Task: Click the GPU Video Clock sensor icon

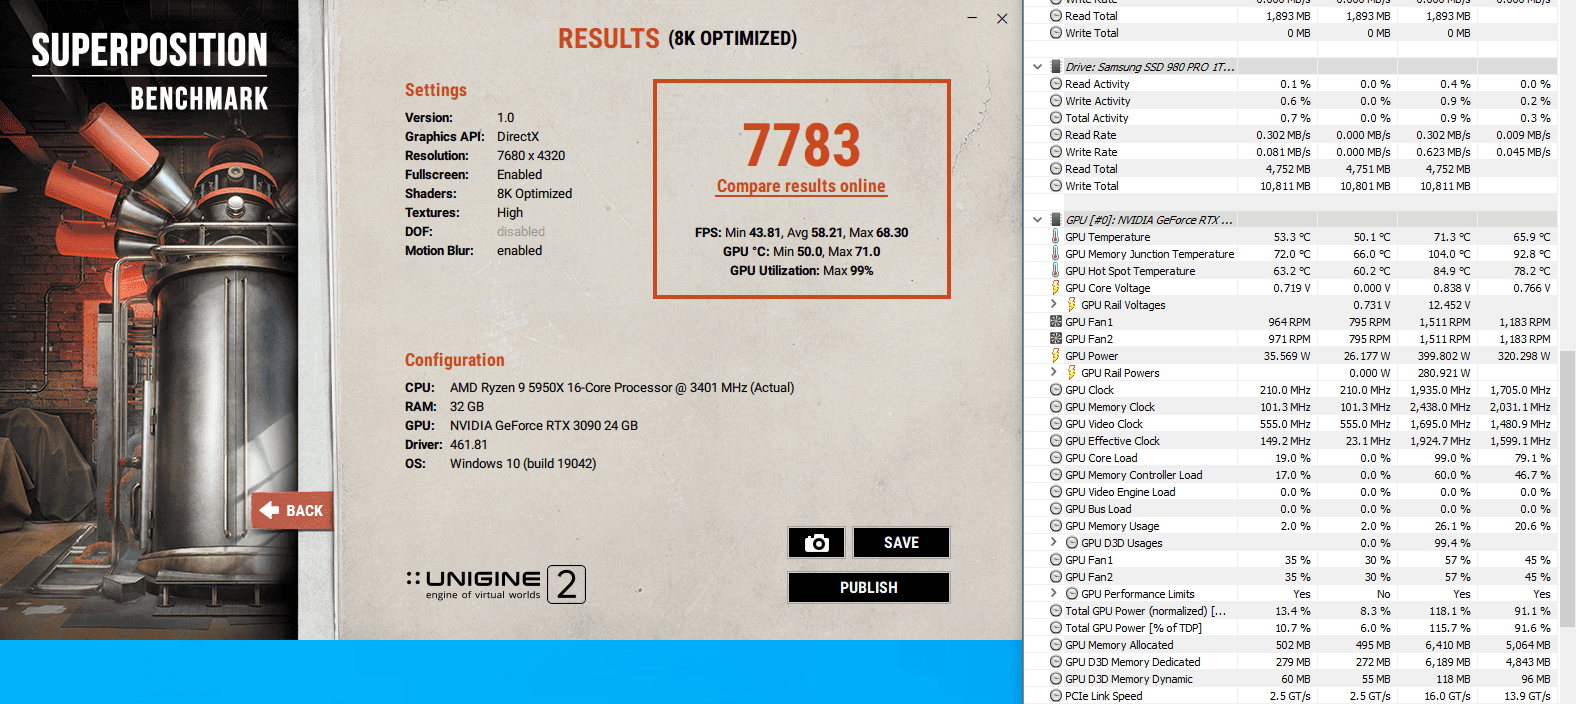Action: tap(1056, 424)
